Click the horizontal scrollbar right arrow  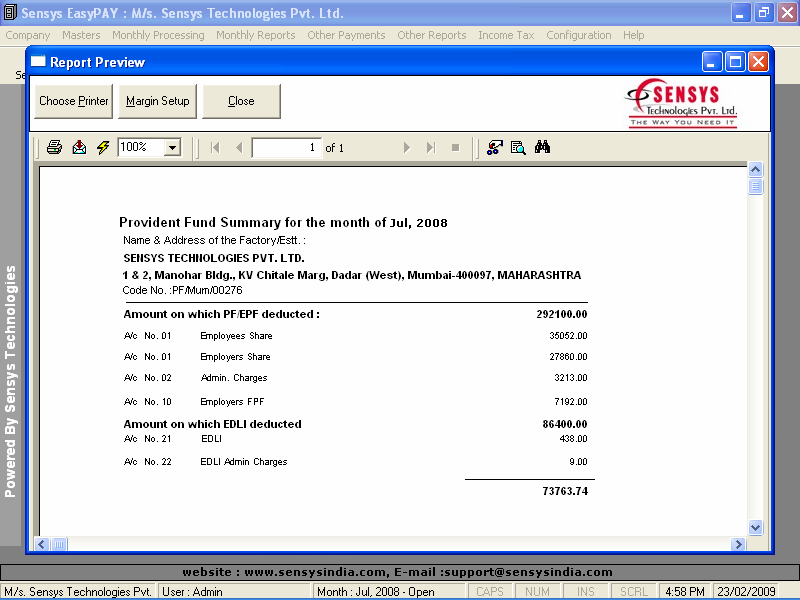tap(738, 544)
